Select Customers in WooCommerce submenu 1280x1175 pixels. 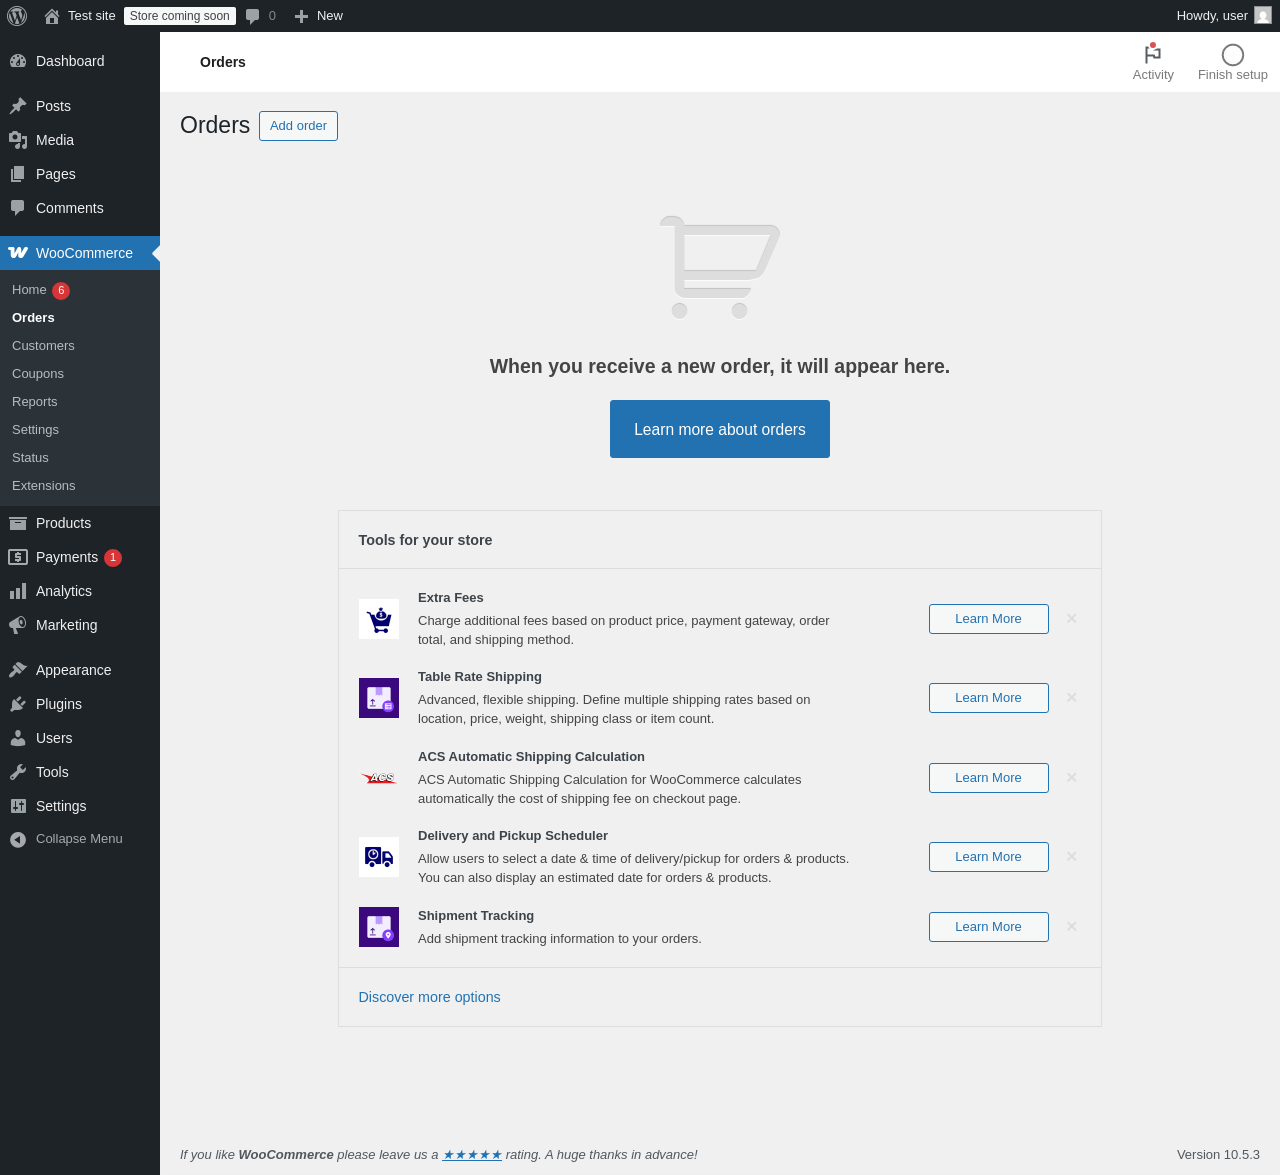43,346
